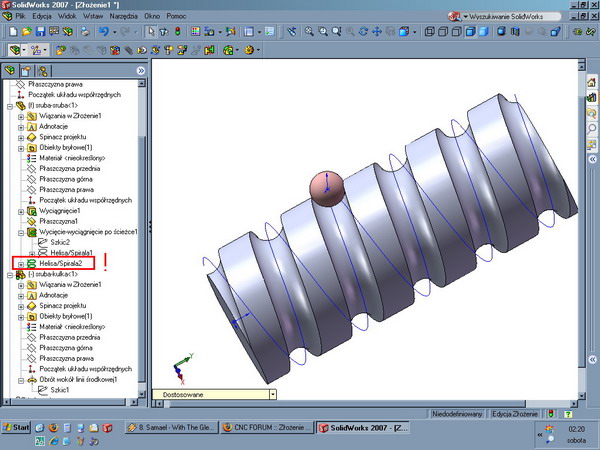
Task: Select Płaszczyzna1 in the feature tree
Action: click(x=59, y=221)
